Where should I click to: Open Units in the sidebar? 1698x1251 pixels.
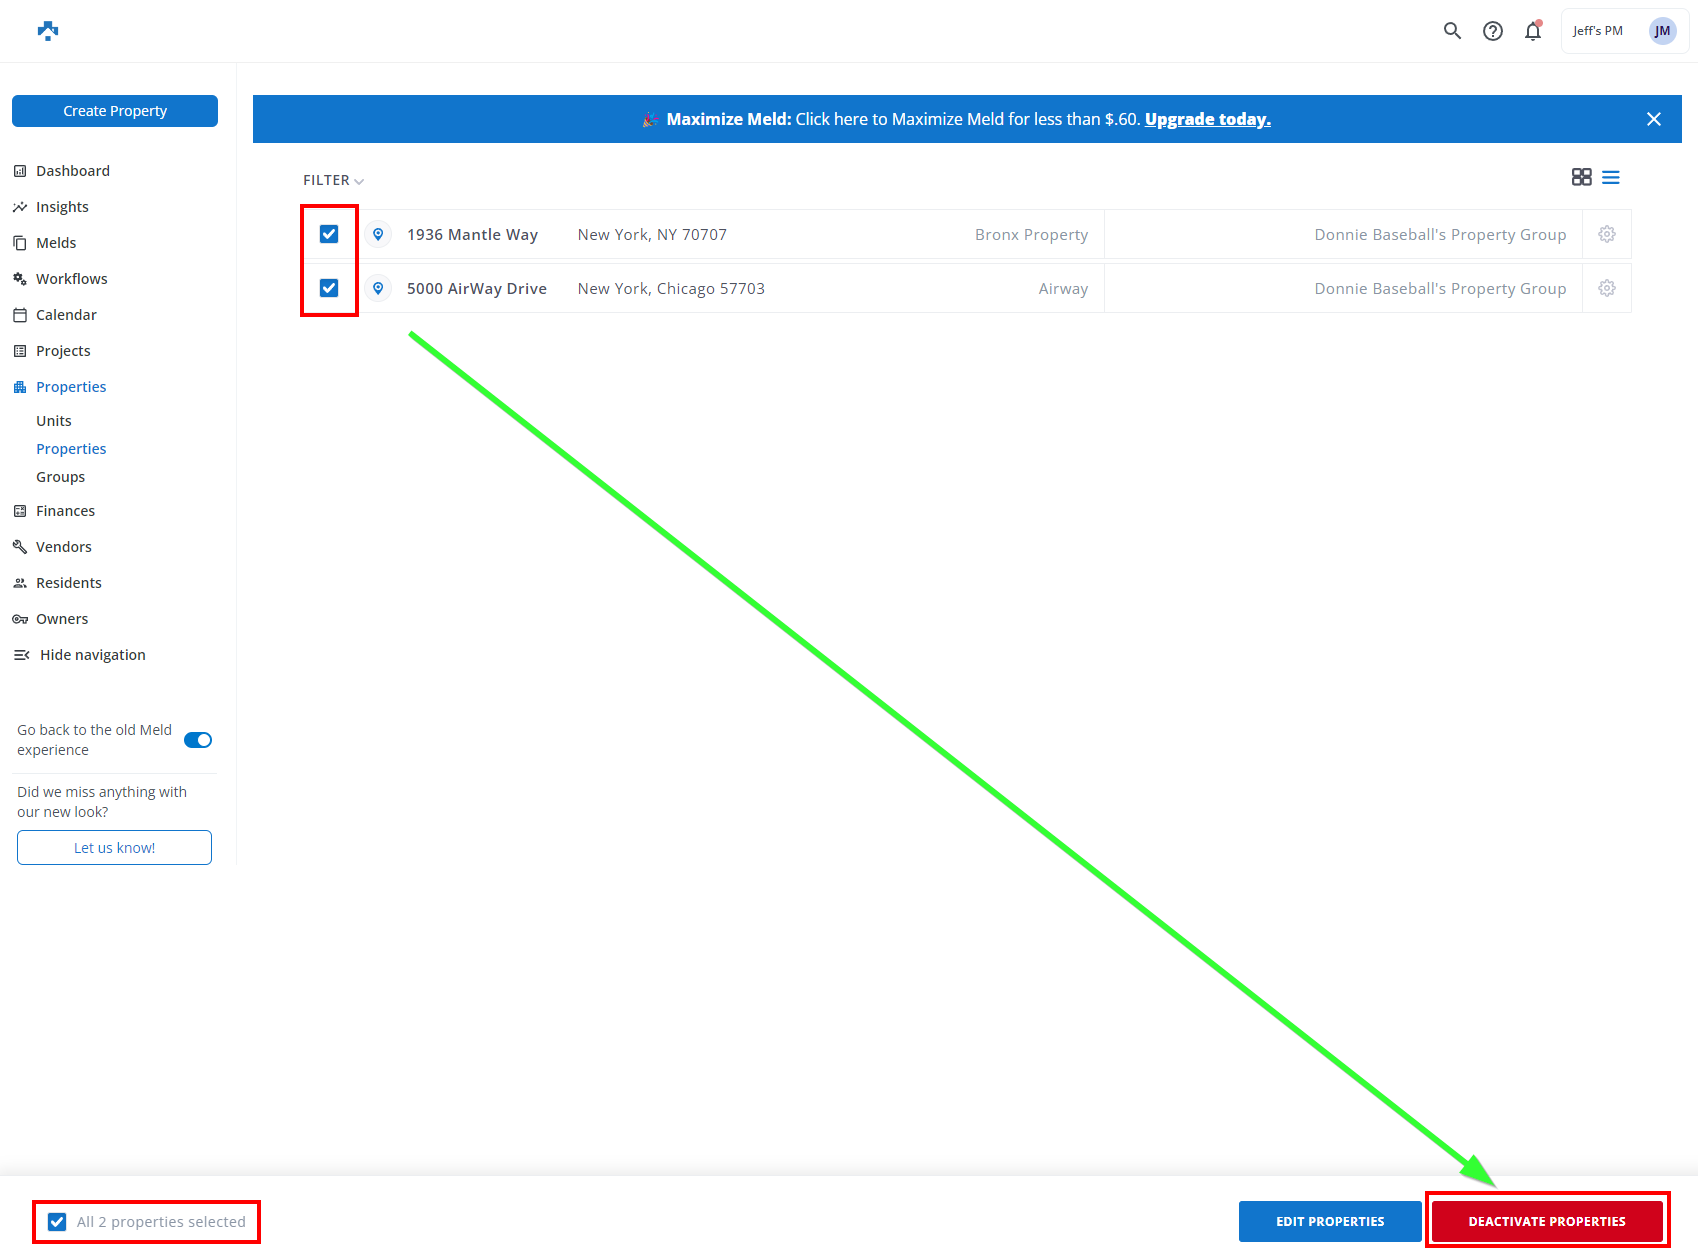point(54,421)
